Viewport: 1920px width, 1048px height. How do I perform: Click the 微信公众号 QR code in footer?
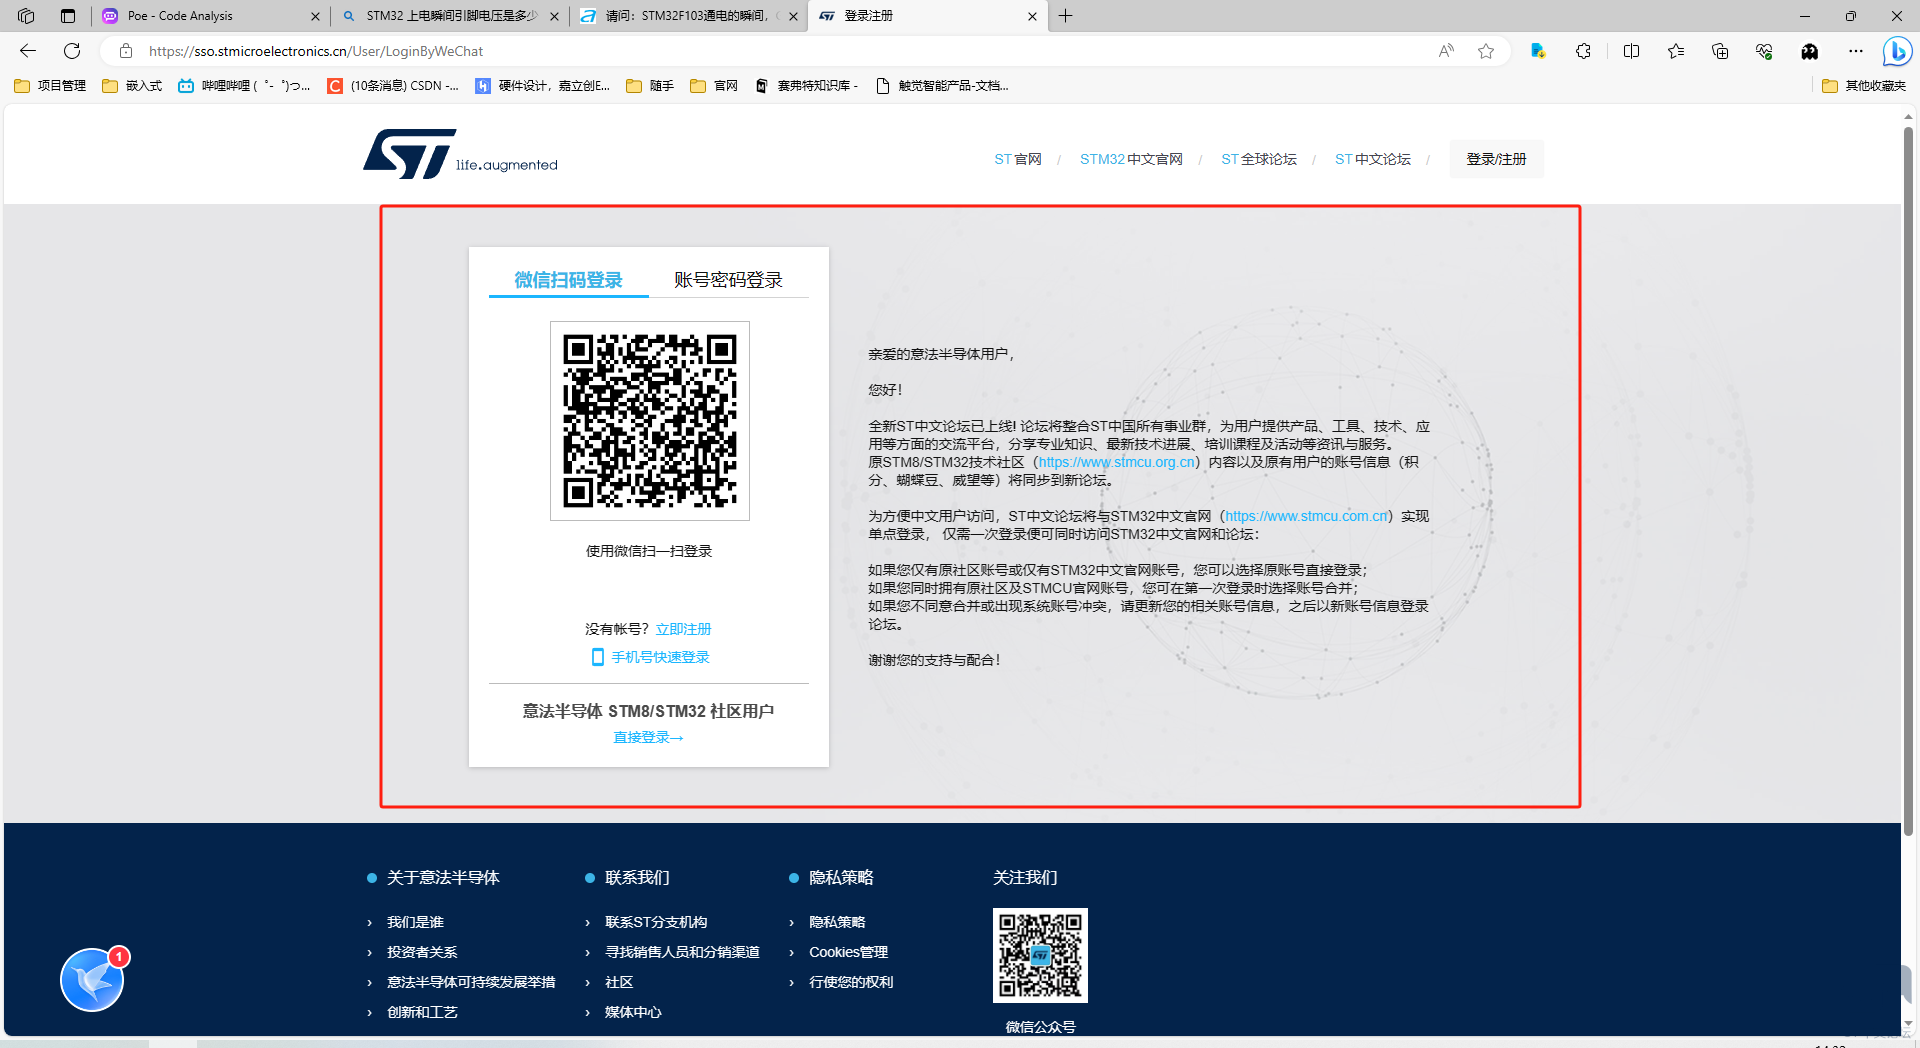point(1040,955)
